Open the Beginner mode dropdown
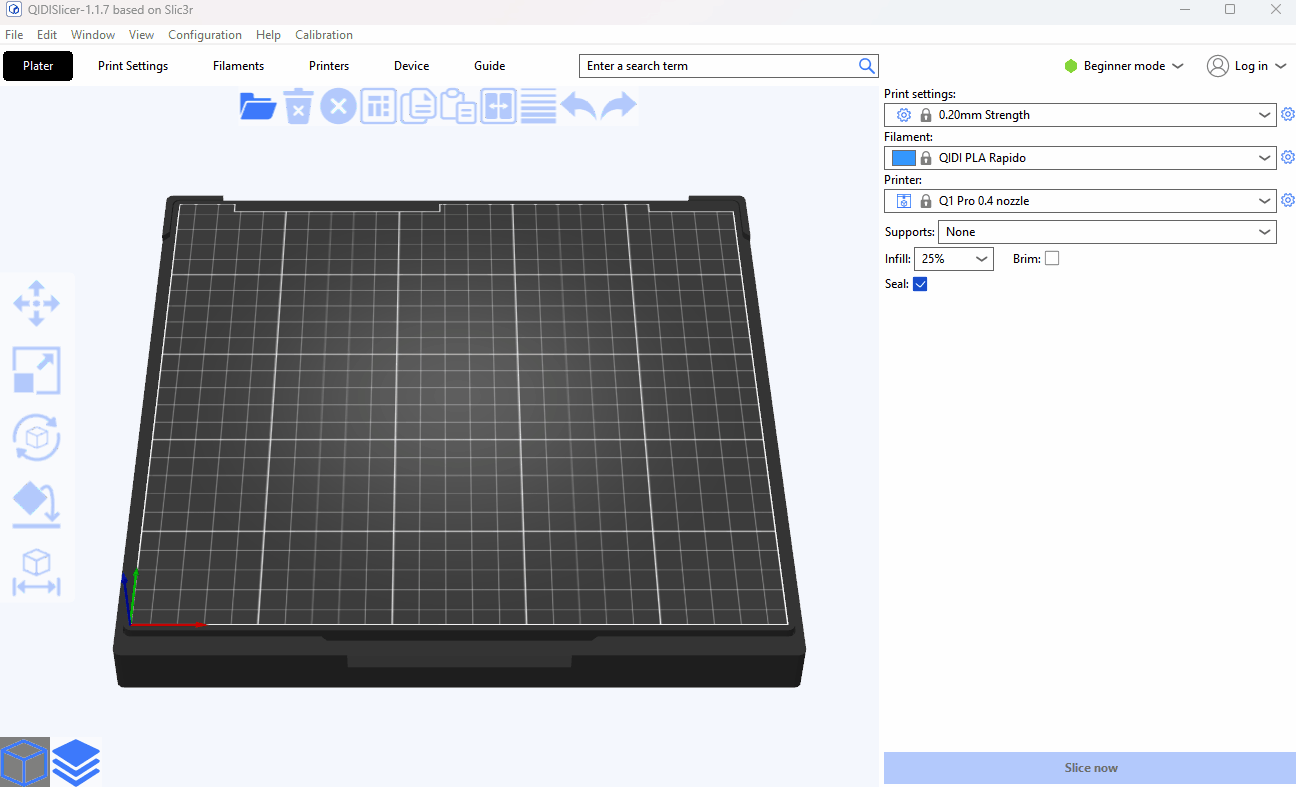 (x=1124, y=66)
